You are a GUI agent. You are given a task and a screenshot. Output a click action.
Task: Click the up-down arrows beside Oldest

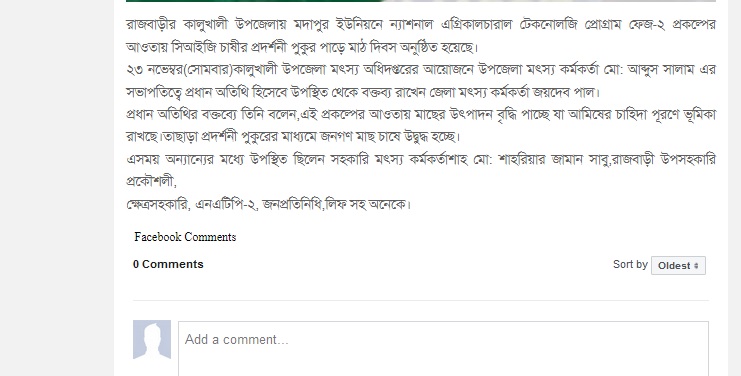tap(696, 266)
